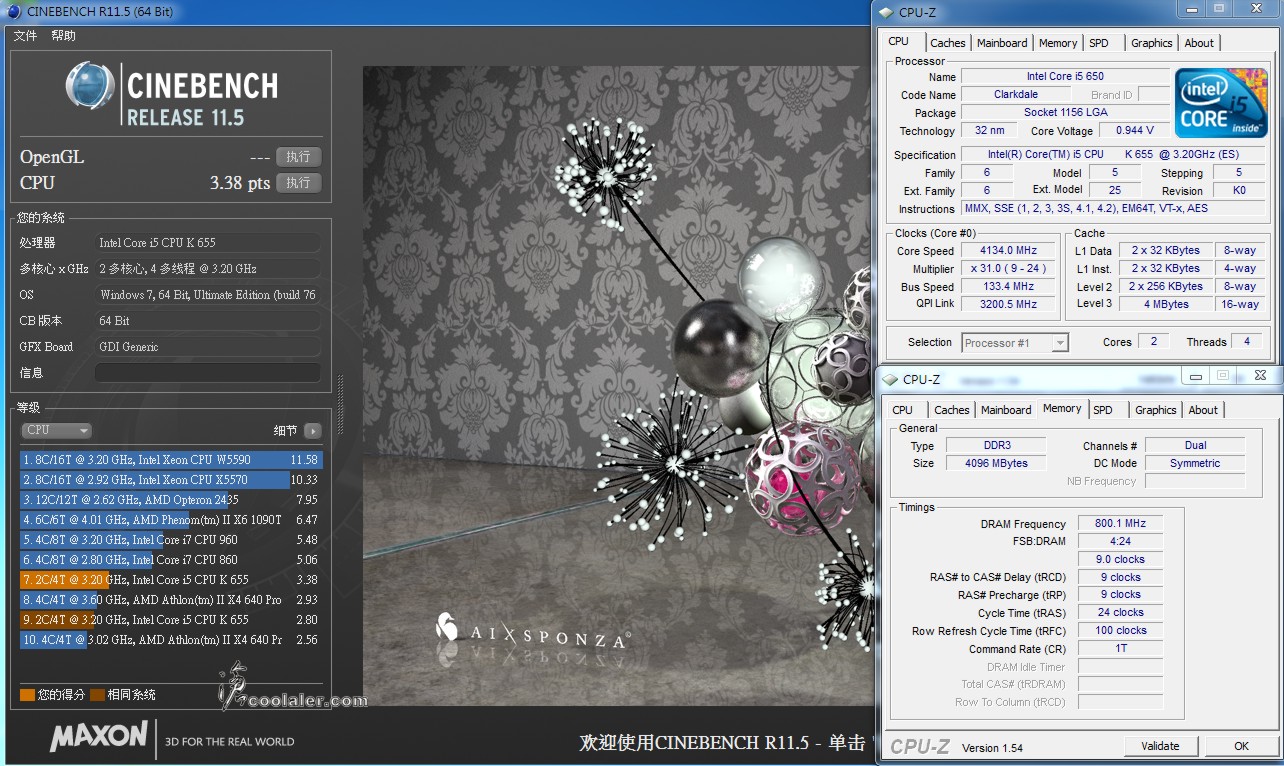1284x766 pixels.
Task: Select ranking row Intel Xeon CPU W5590
Action: point(170,460)
